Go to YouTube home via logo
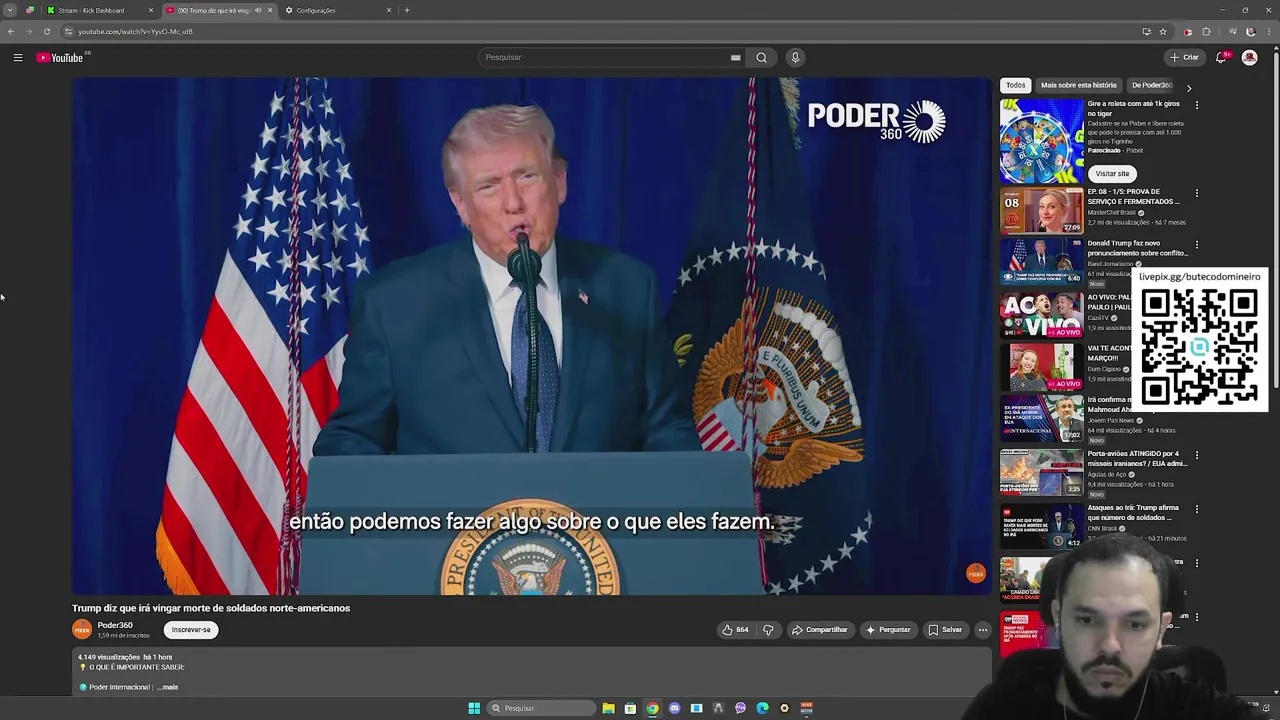The width and height of the screenshot is (1280, 720). (62, 57)
